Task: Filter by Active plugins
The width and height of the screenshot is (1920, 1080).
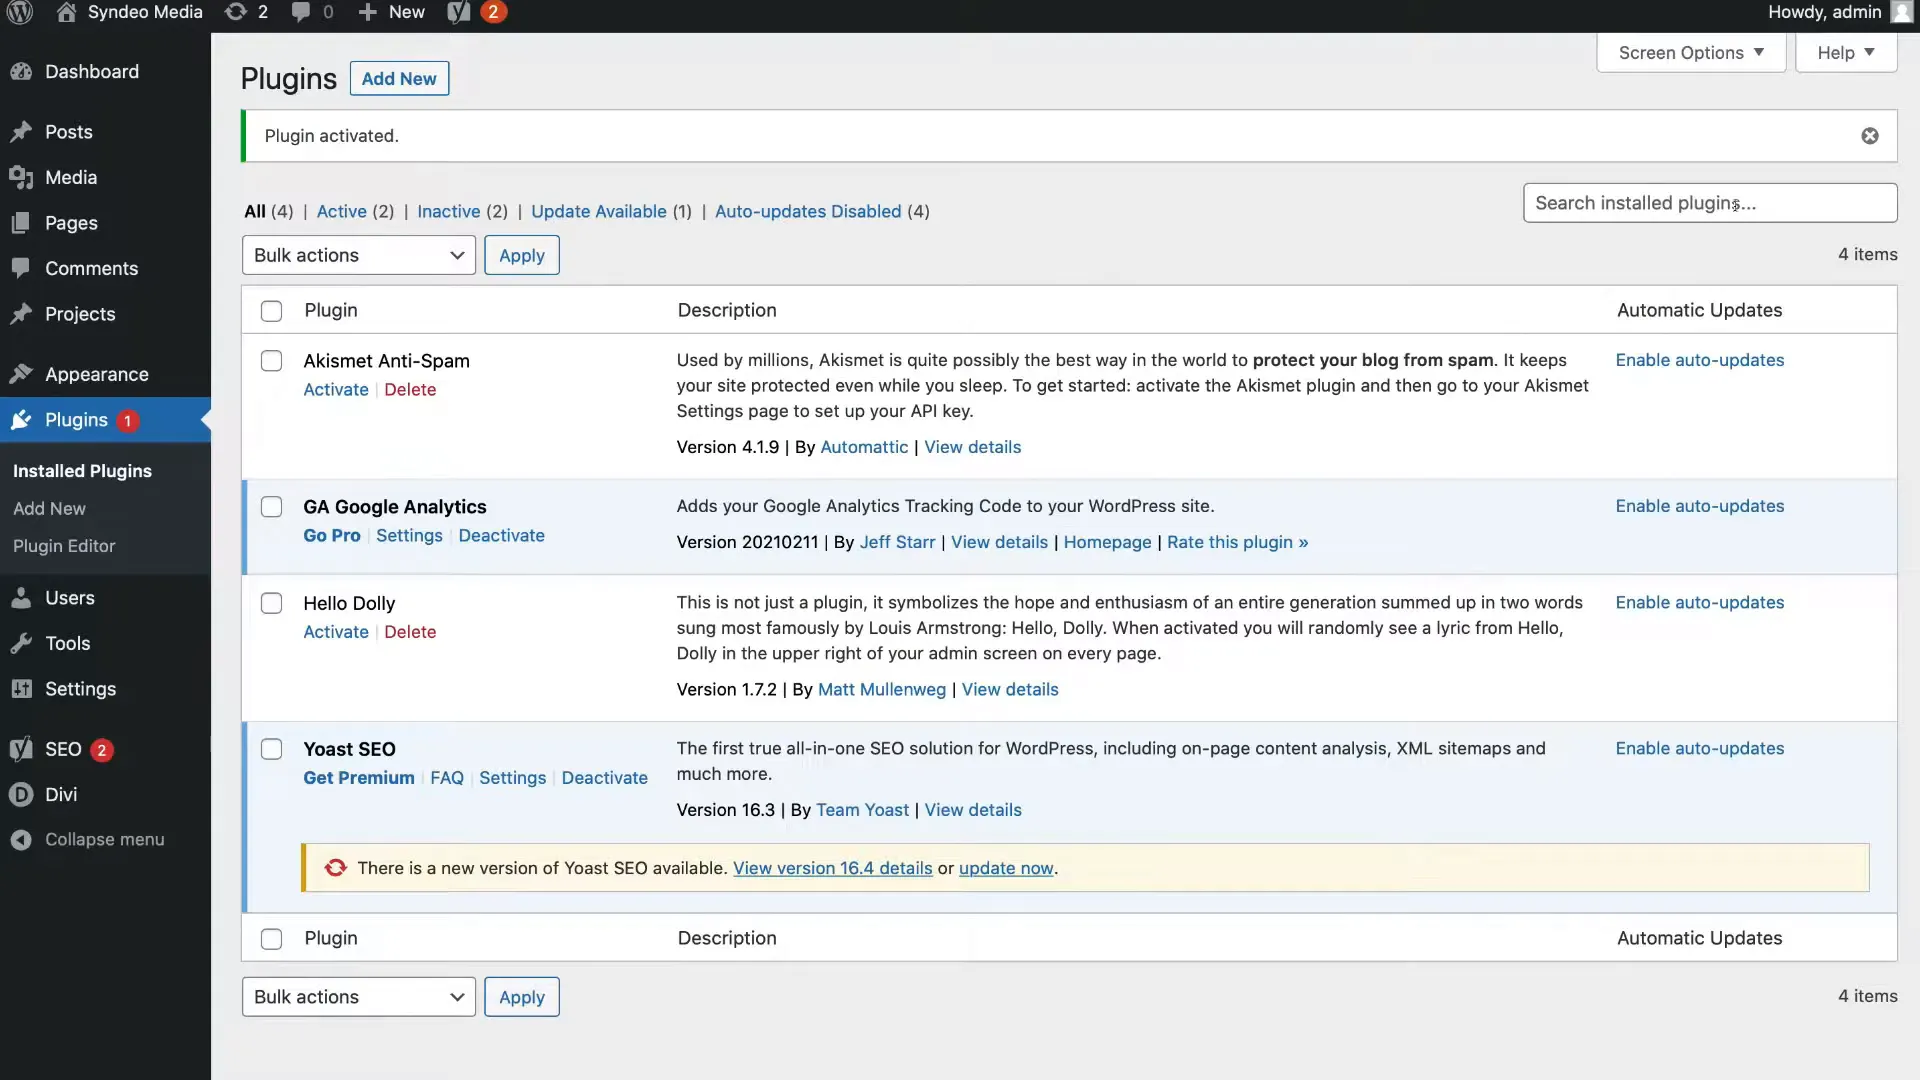Action: point(342,211)
